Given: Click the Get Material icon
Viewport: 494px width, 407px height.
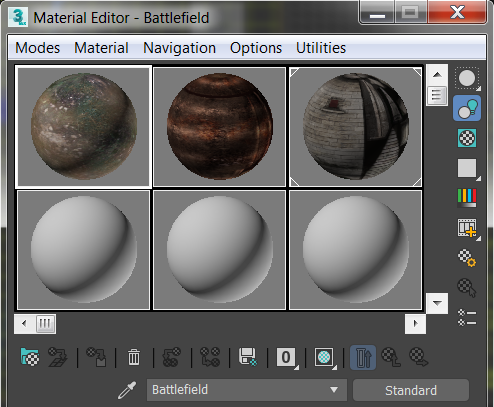Looking at the screenshot, I should [x=30, y=357].
